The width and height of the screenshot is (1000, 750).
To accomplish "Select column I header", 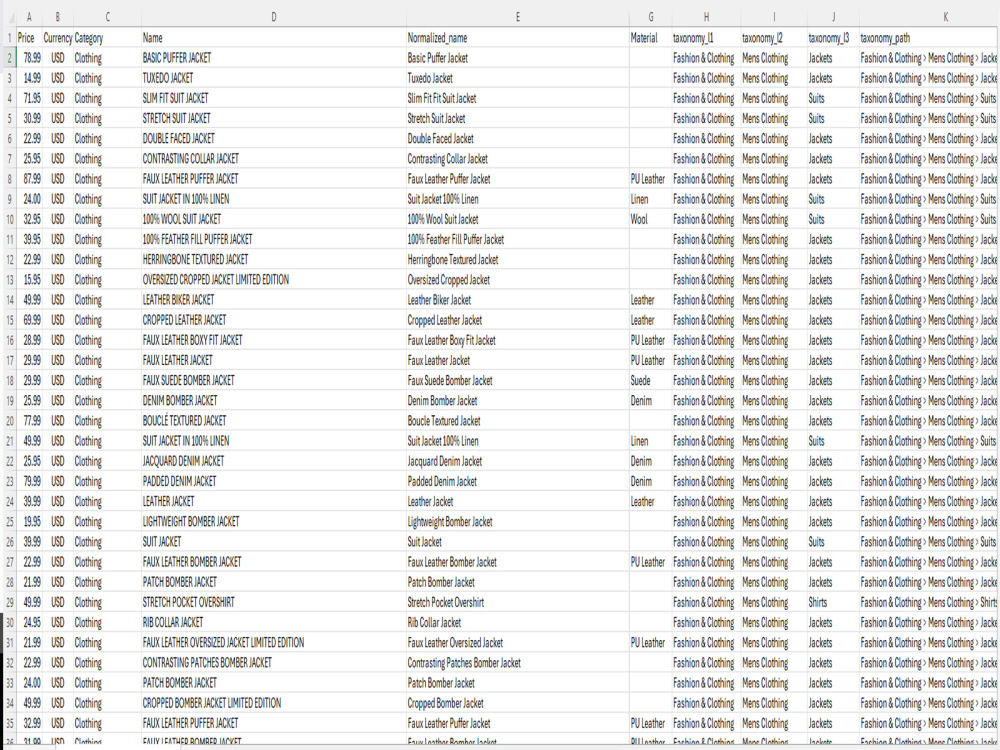I will click(x=774, y=17).
